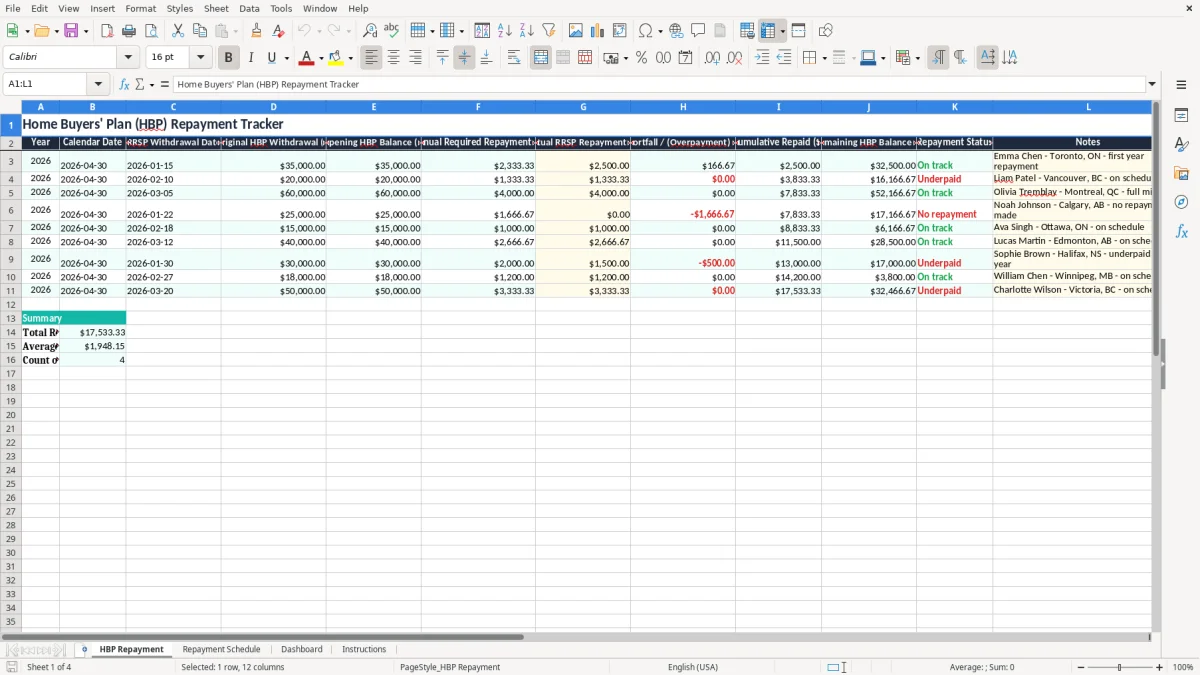Screen dimensions: 1200x675
Task: Switch to Repayment Schedule sheet tab
Action: [x=221, y=650]
